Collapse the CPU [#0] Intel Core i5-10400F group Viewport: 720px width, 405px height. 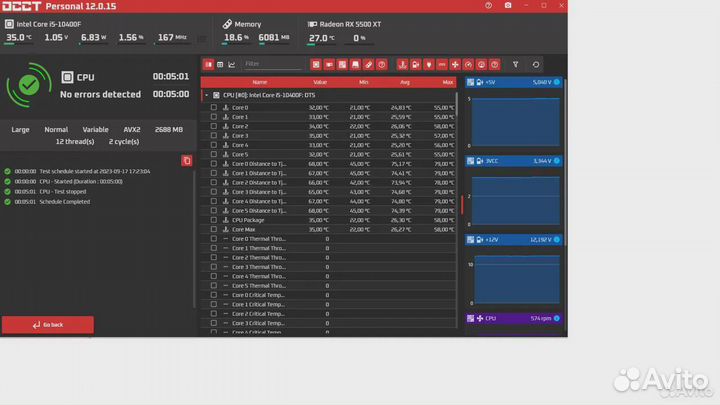coord(206,95)
